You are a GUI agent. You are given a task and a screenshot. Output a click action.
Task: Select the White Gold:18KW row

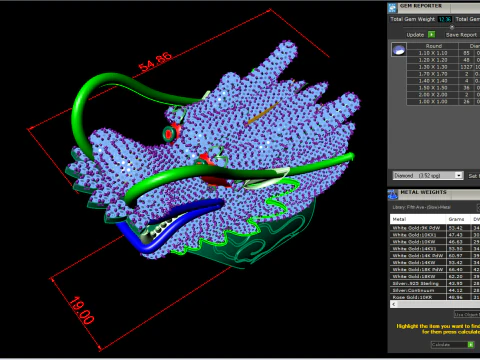[x=435, y=277]
